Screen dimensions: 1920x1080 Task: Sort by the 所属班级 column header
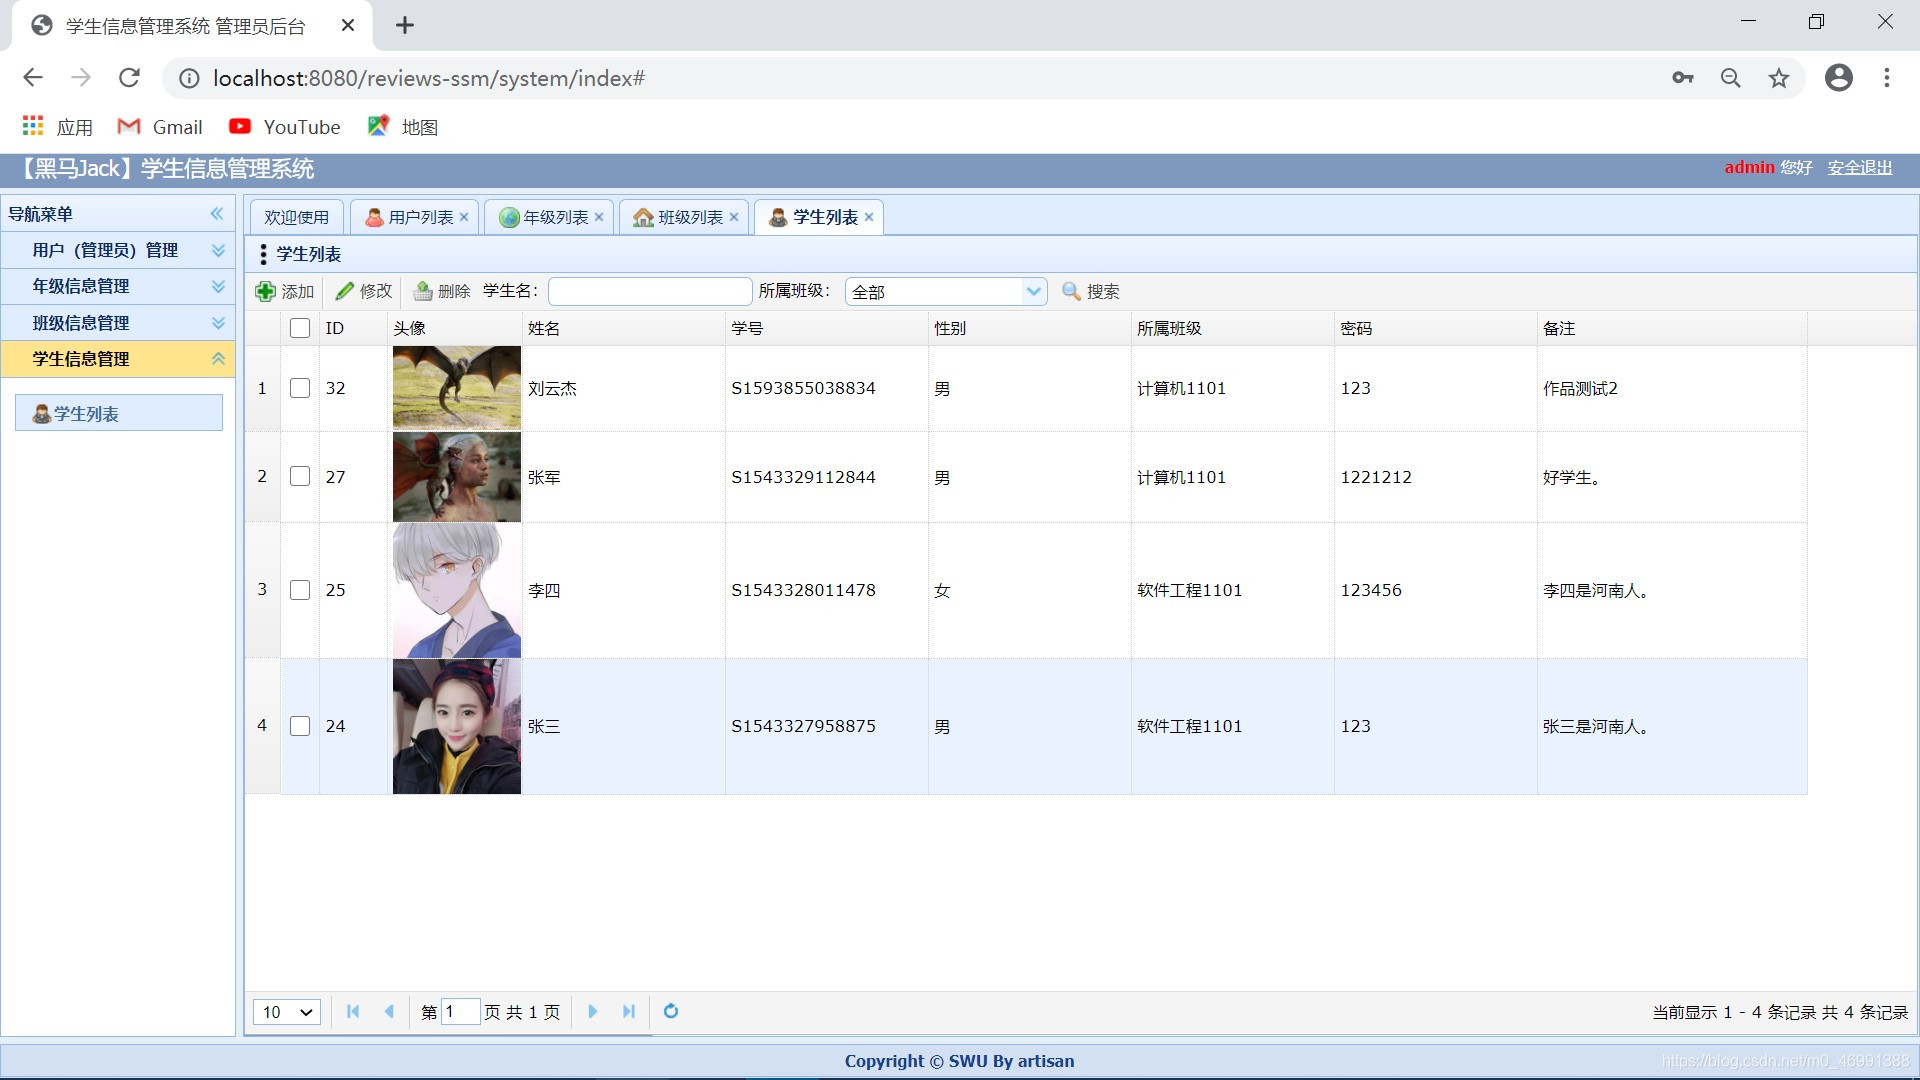coord(1233,328)
